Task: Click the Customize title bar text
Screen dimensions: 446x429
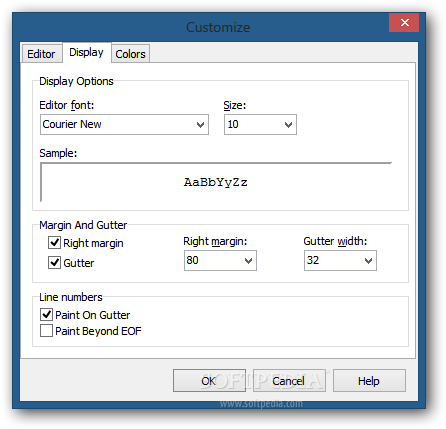Action: tap(218, 27)
